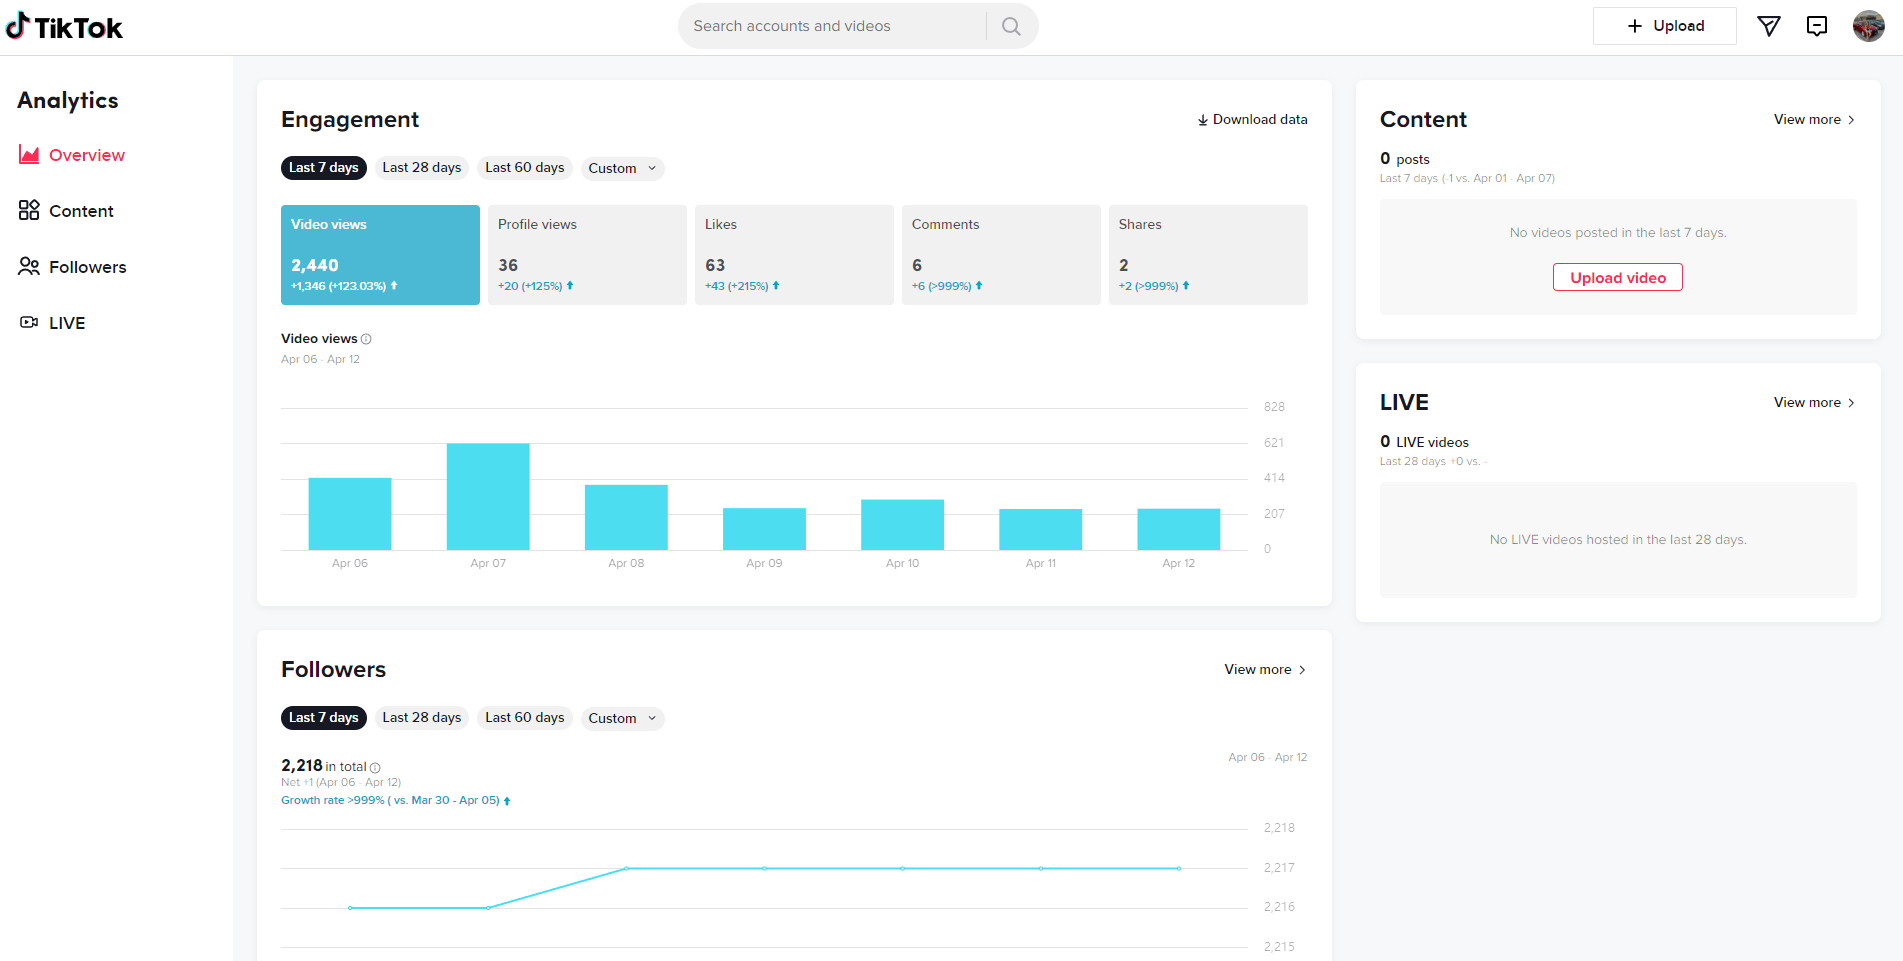The image size is (1903, 961).
Task: Click the Content grid icon in sidebar
Action: pos(29,210)
